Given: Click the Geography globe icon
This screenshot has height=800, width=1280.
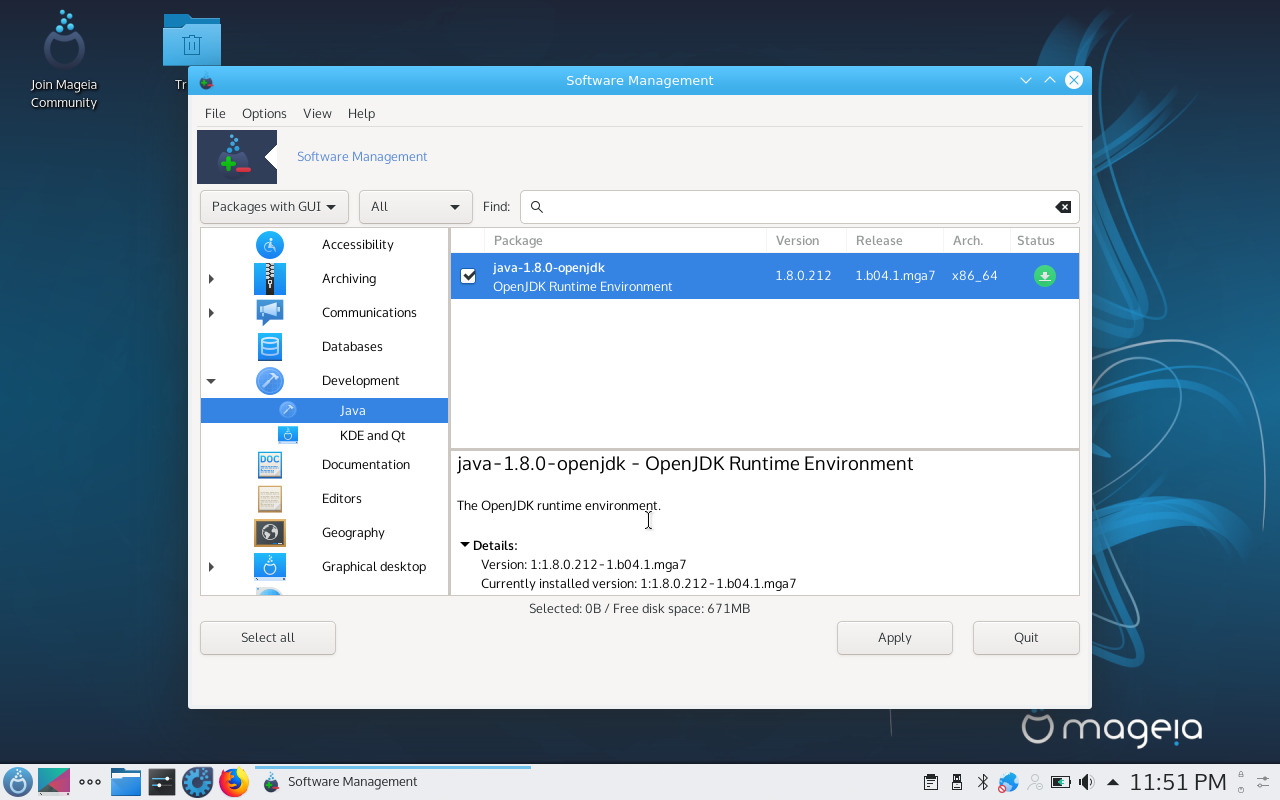Looking at the screenshot, I should 270,533.
